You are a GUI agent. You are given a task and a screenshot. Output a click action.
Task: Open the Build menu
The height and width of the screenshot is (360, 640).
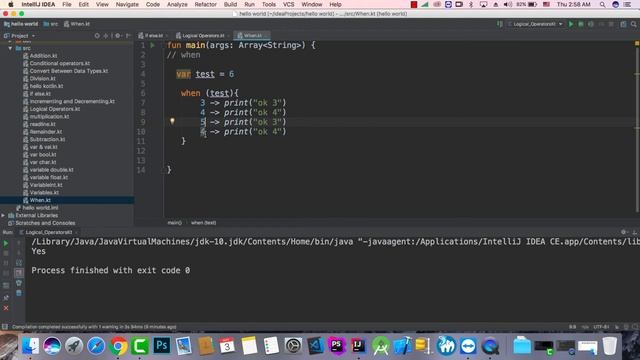point(230,4)
